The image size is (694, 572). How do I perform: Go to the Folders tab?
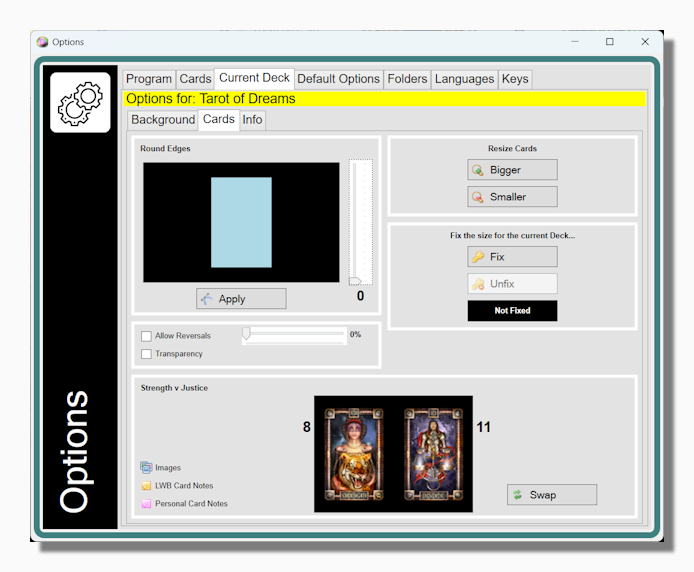[x=407, y=79]
